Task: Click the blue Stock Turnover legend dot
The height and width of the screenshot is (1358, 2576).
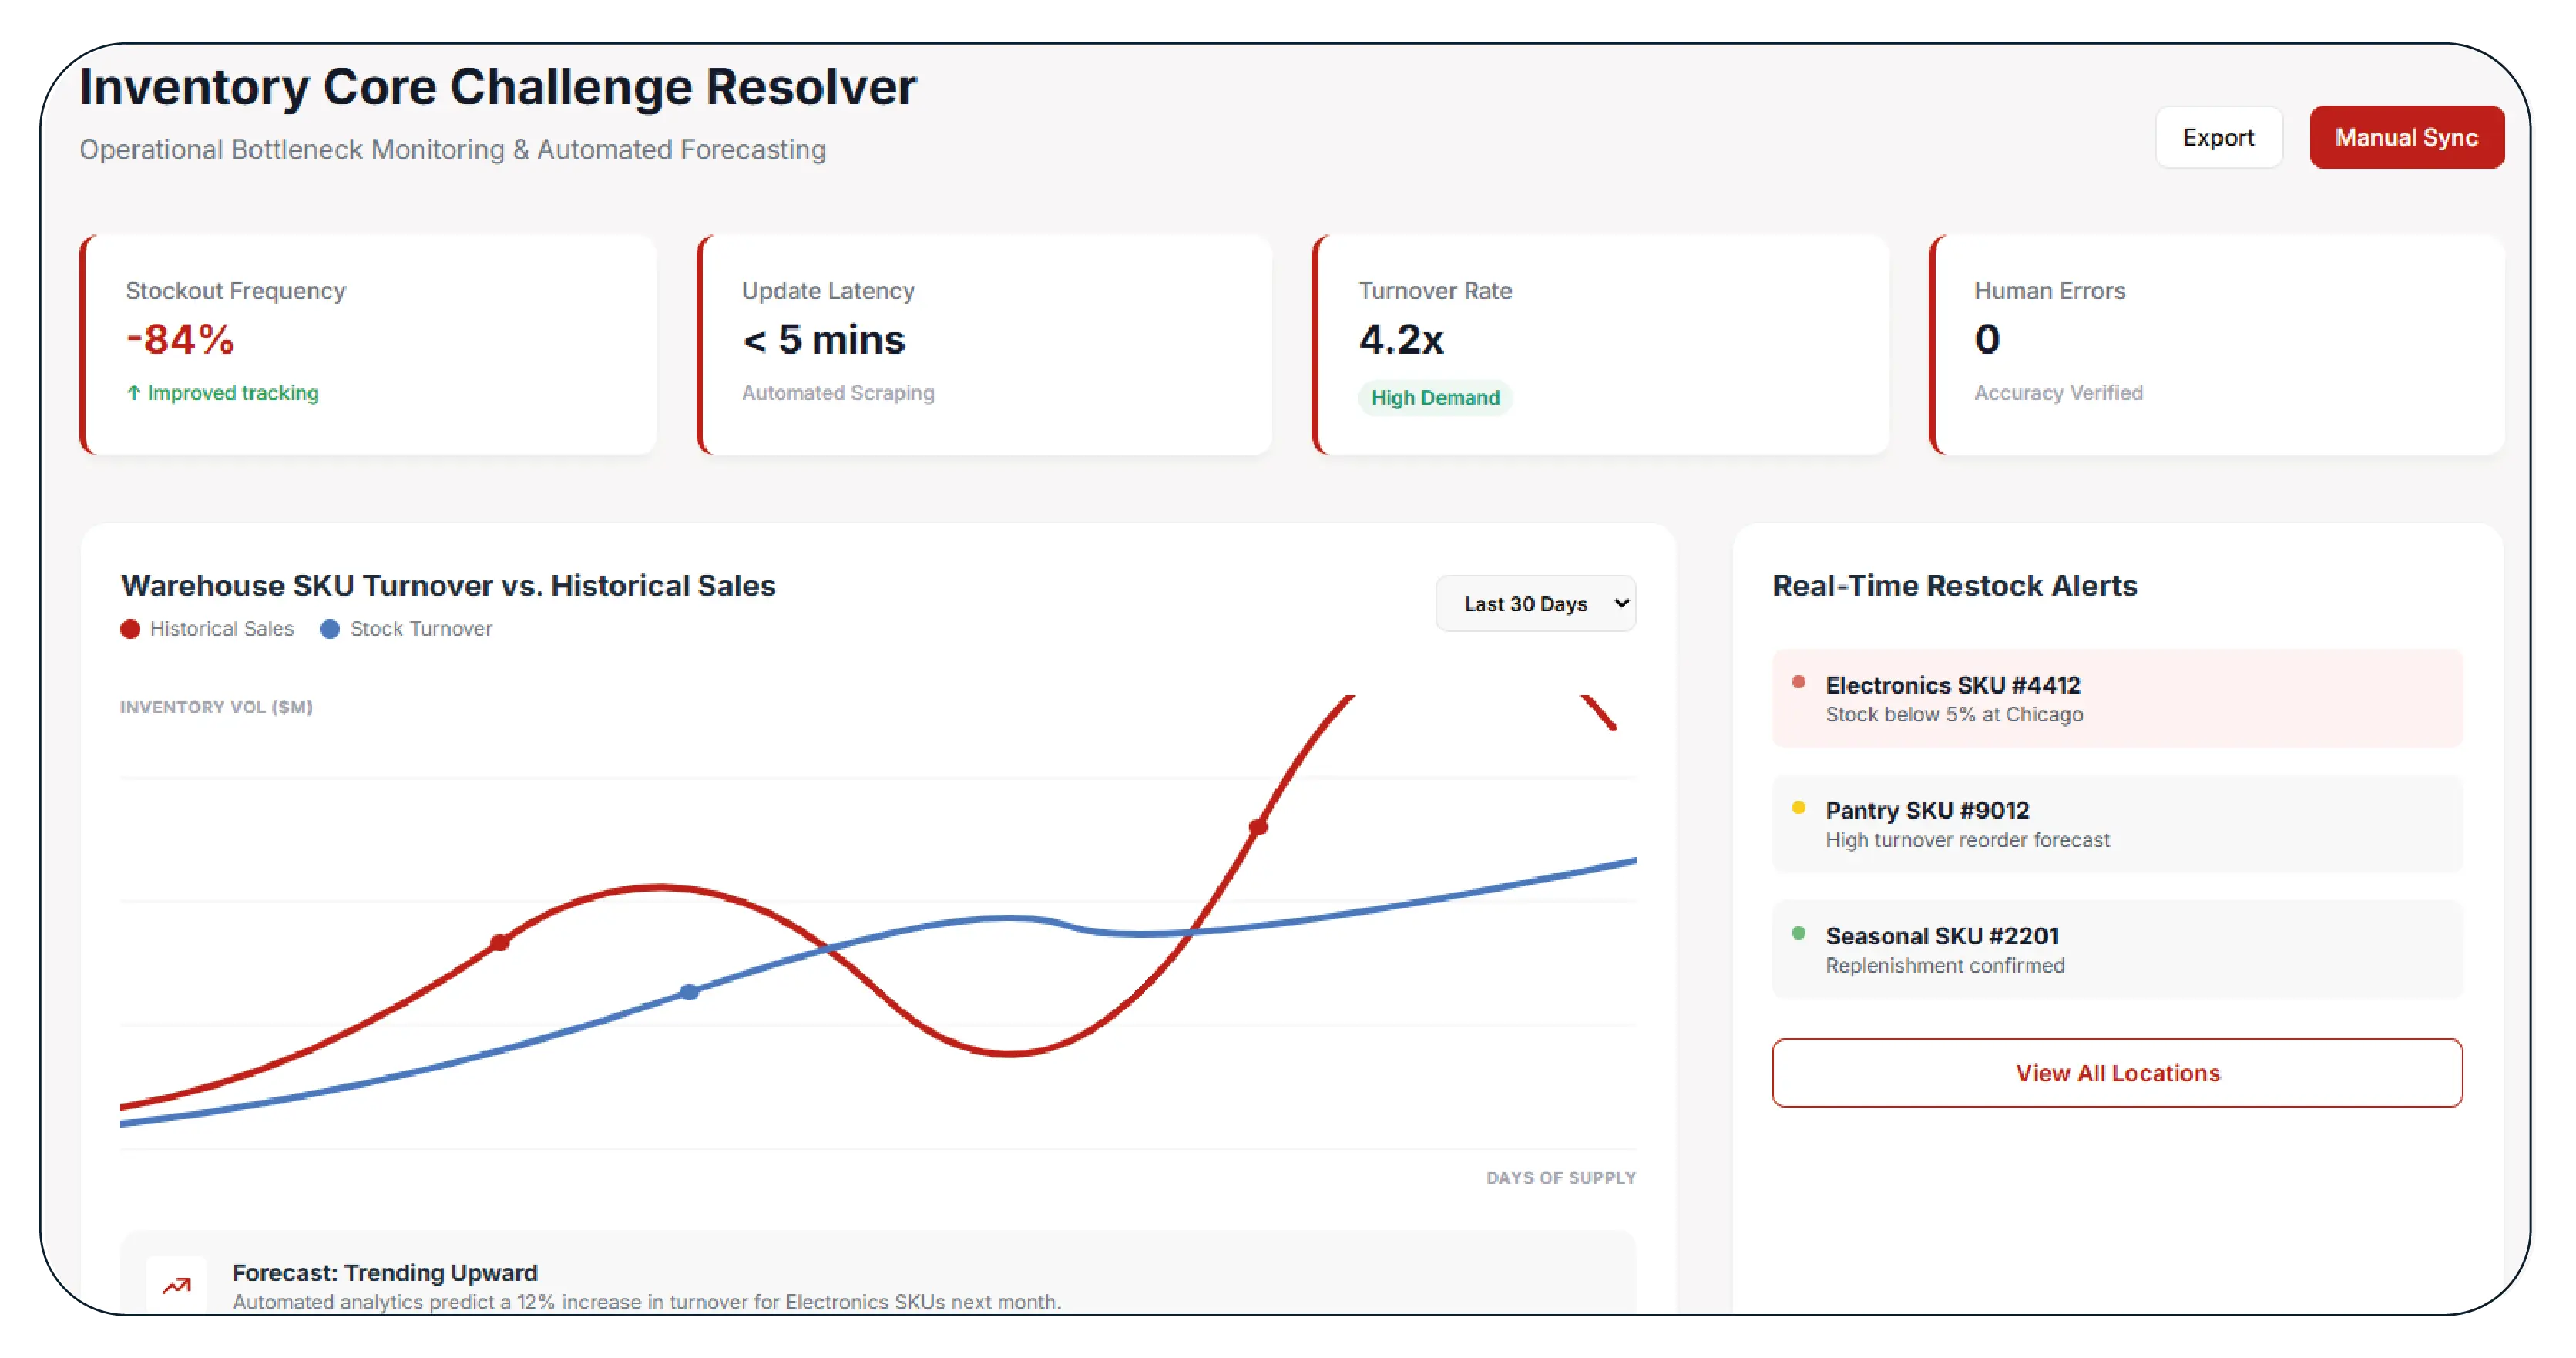Action: 329,629
